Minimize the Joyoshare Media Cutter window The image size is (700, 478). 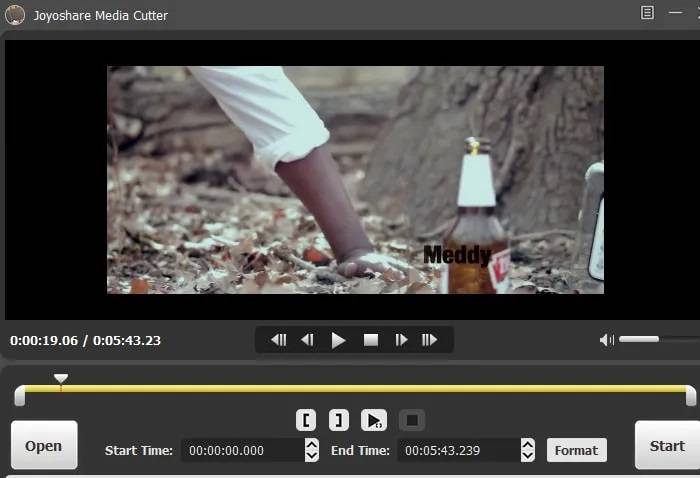pos(675,12)
